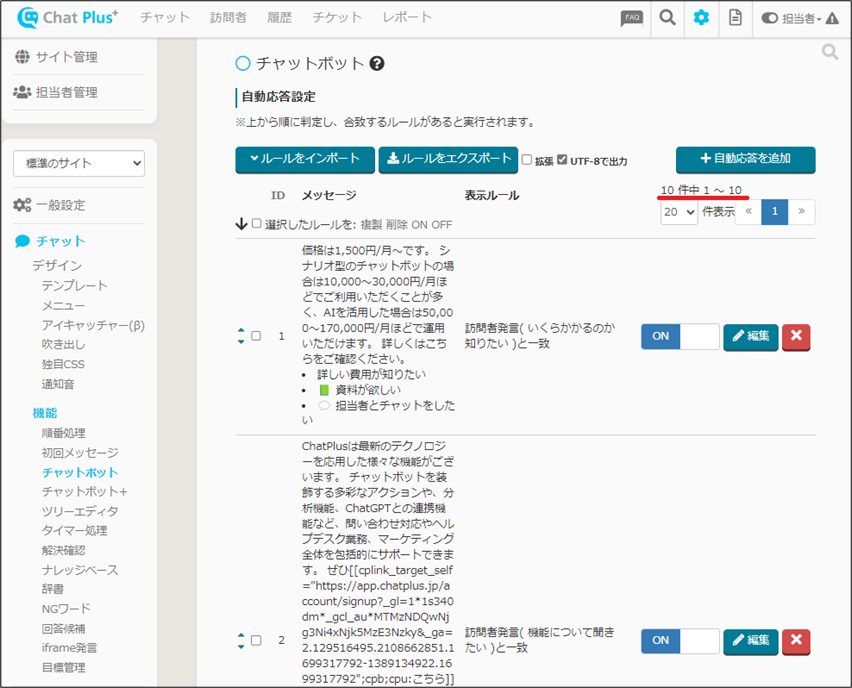The image size is (852, 688).
Task: Delete rule 1 with red X button
Action: point(796,336)
